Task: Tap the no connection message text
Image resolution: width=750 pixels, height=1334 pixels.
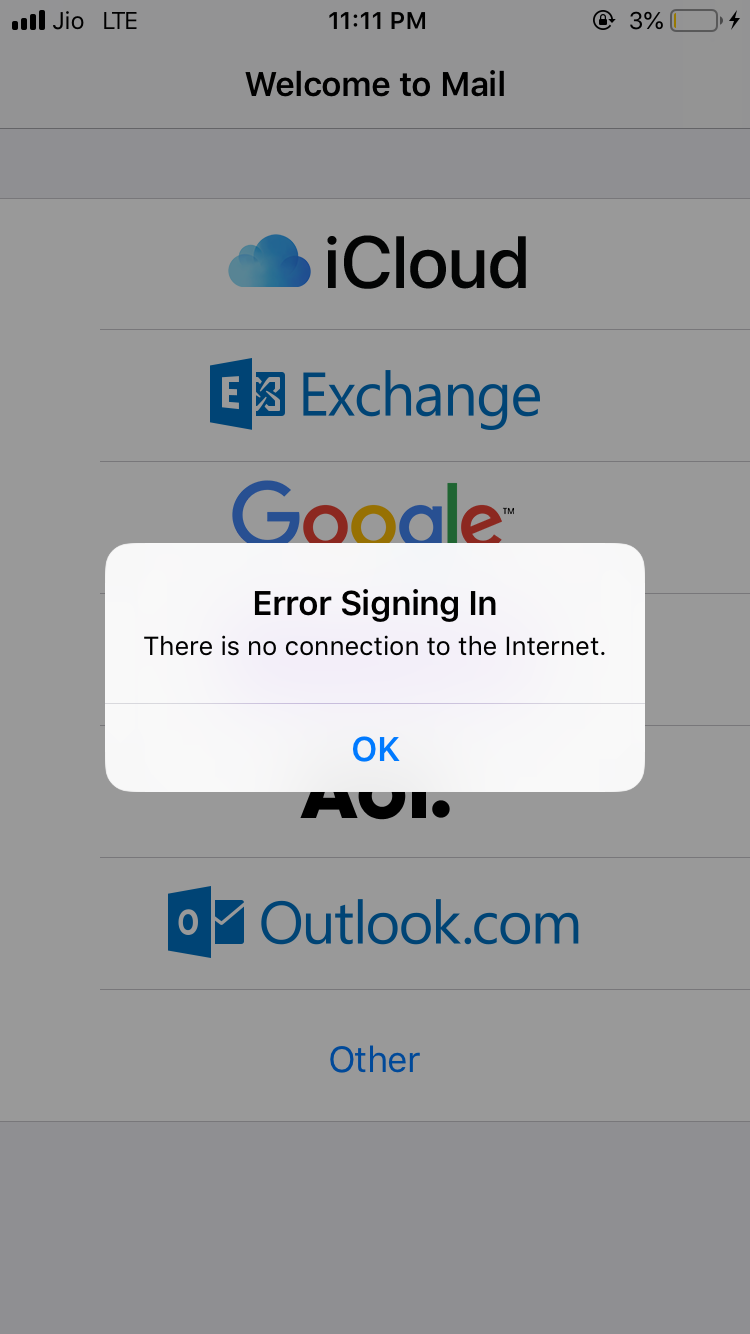Action: [x=375, y=646]
